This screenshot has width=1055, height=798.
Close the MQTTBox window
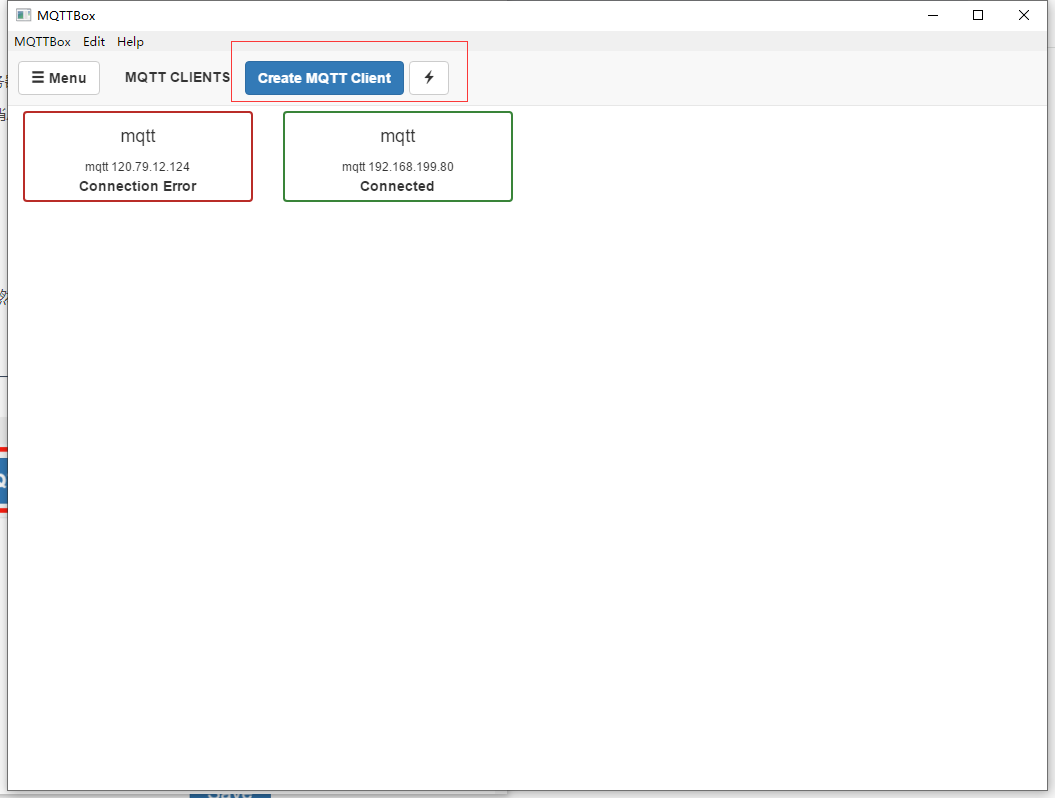click(x=1023, y=15)
